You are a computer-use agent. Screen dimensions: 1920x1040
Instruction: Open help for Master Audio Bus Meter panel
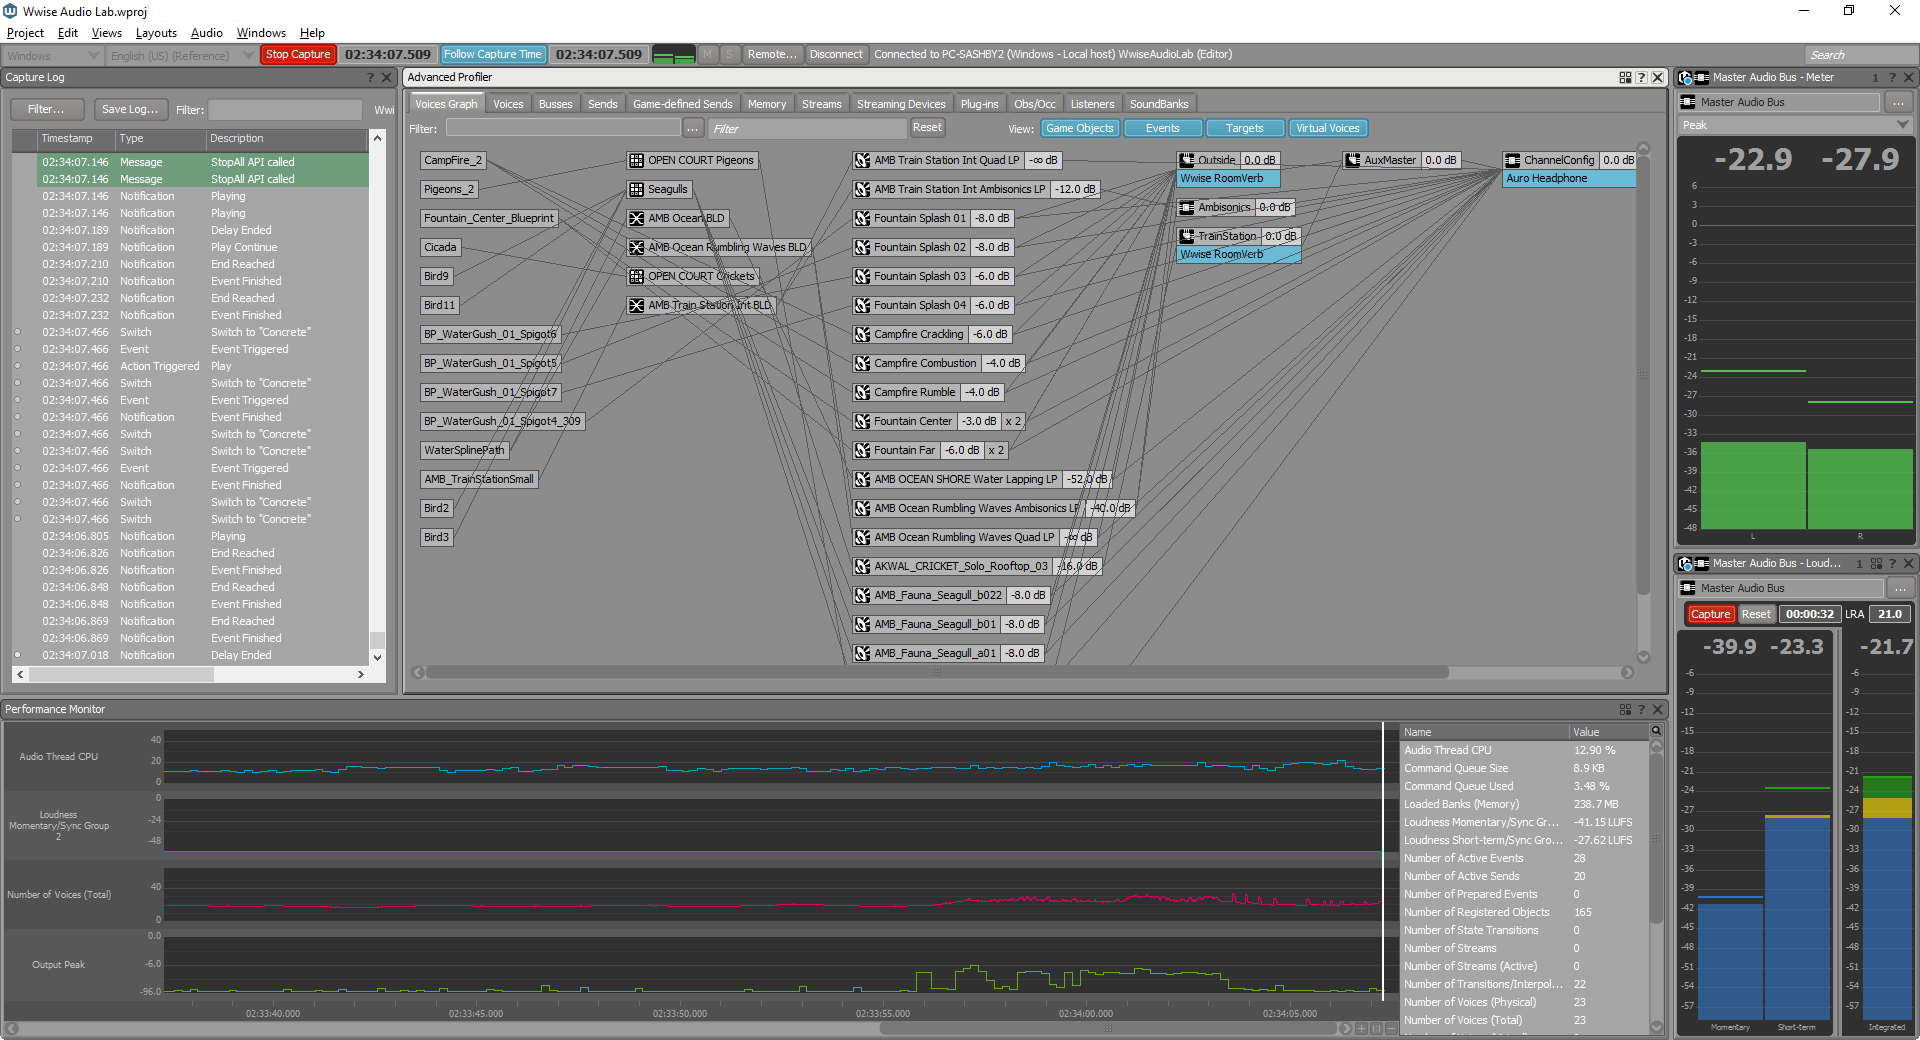coord(1892,77)
